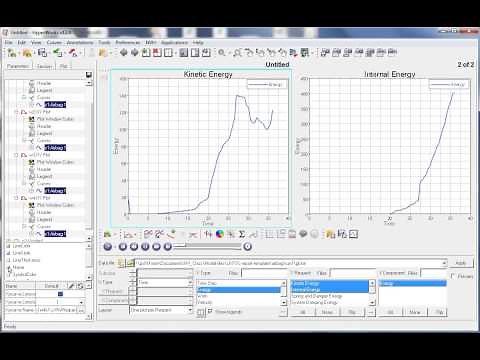Click Y Component filter input field
This screenshot has height=360, width=480.
pos(434,273)
